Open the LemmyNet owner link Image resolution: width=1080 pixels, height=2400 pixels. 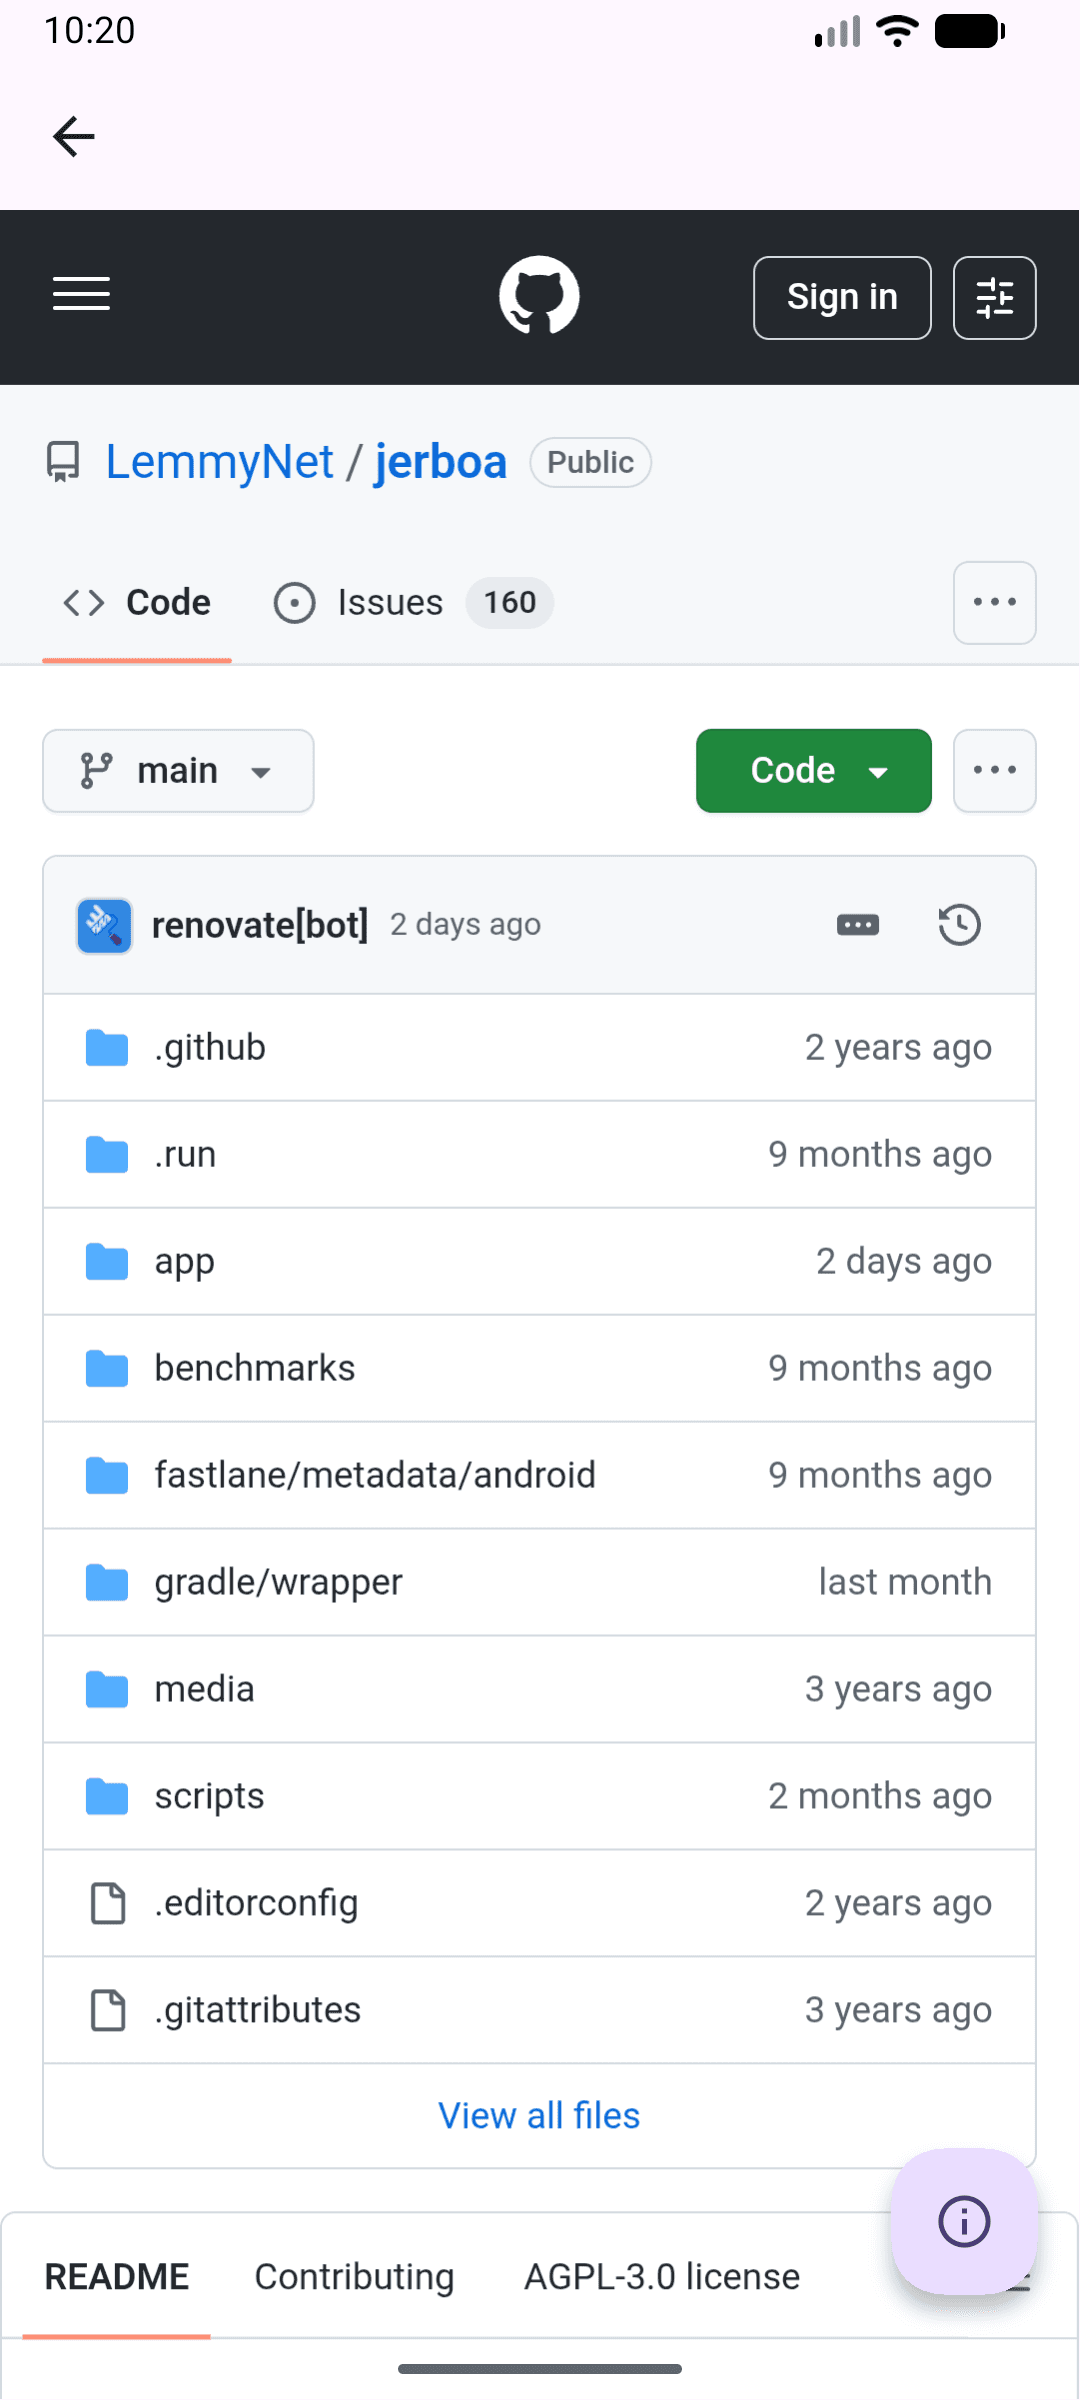coord(220,462)
